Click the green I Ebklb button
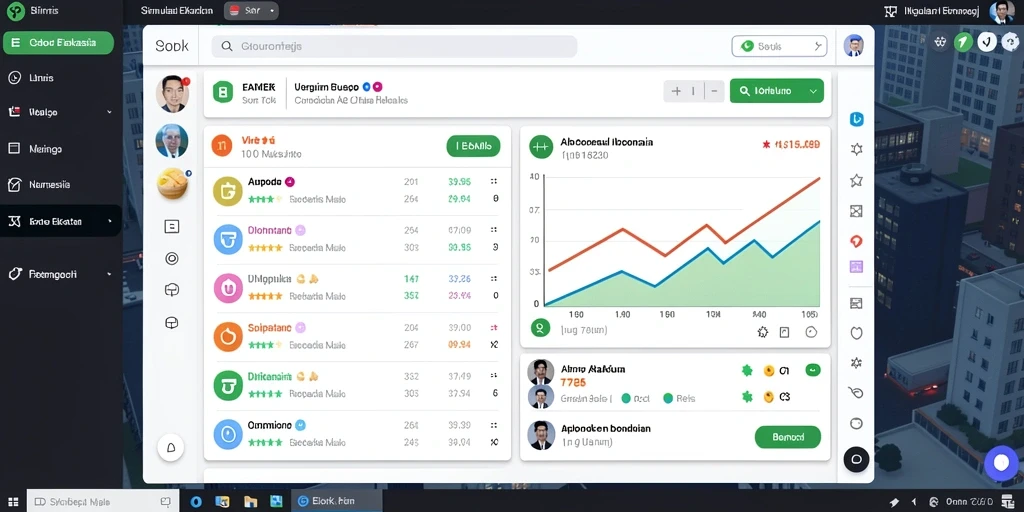This screenshot has height=512, width=1024. 473,146
